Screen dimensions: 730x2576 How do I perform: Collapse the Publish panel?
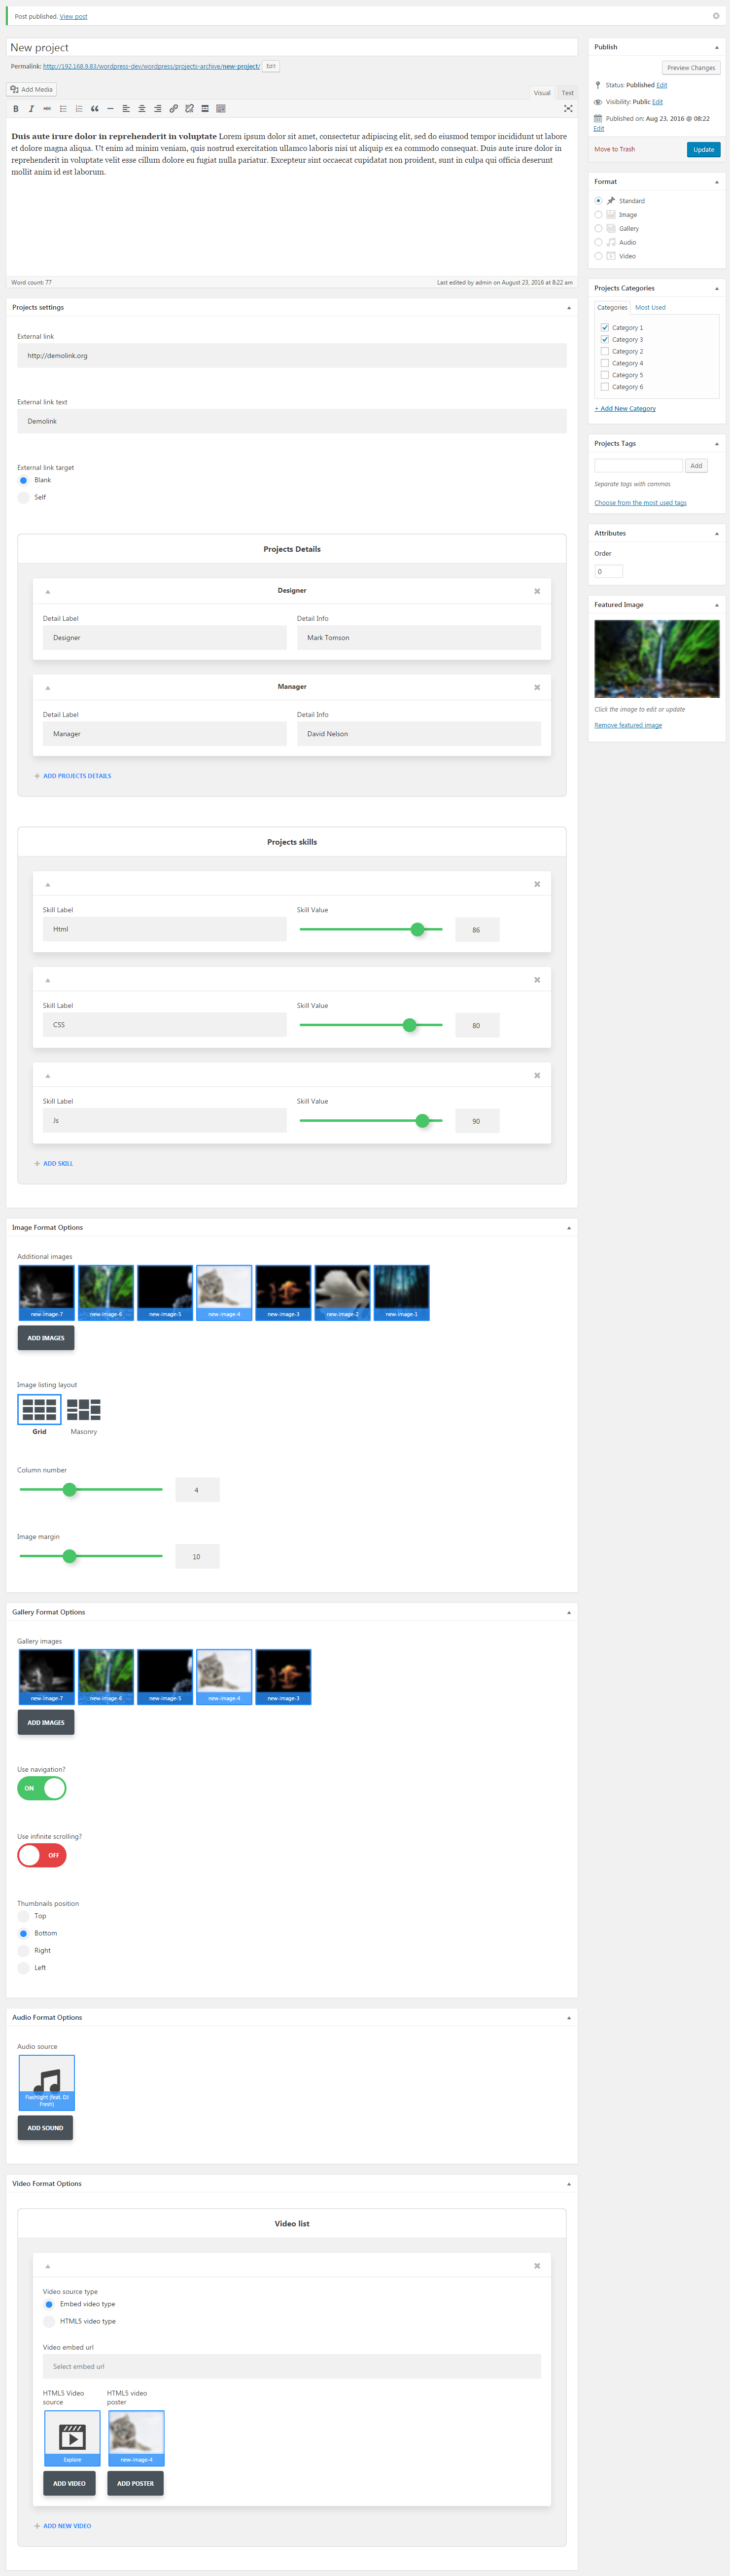(x=716, y=47)
